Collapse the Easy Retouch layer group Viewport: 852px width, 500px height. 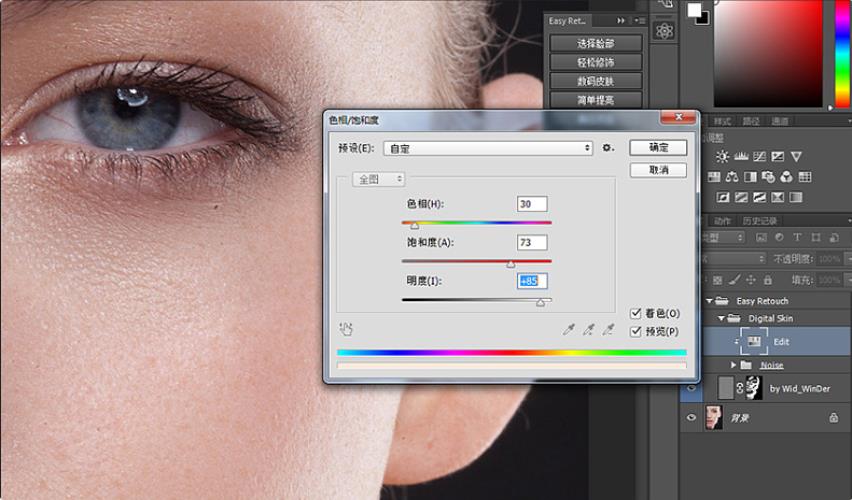pyautogui.click(x=709, y=301)
